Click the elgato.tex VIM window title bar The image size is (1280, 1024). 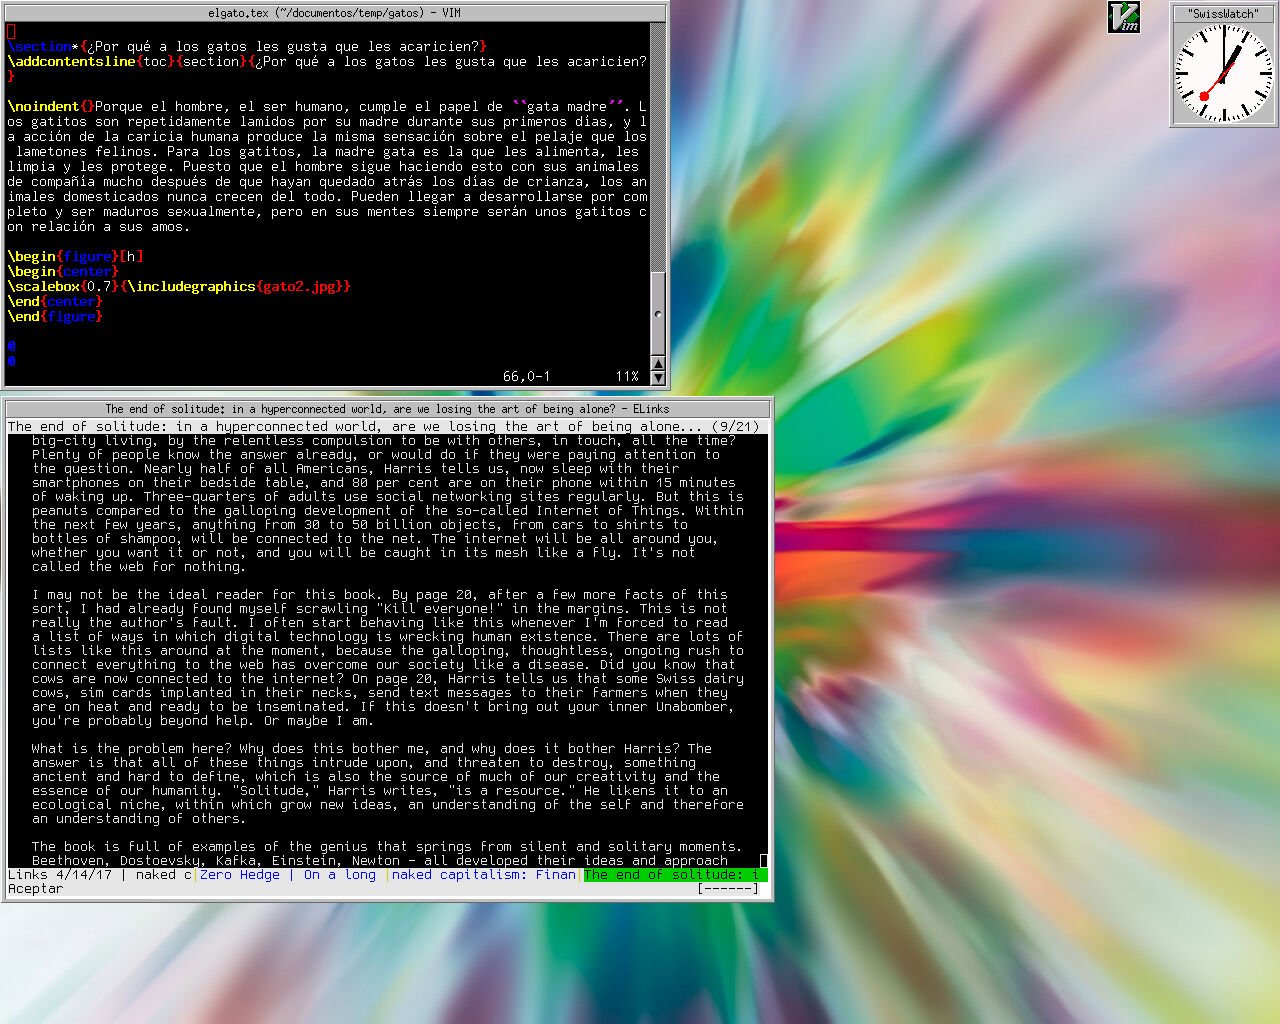click(x=334, y=13)
